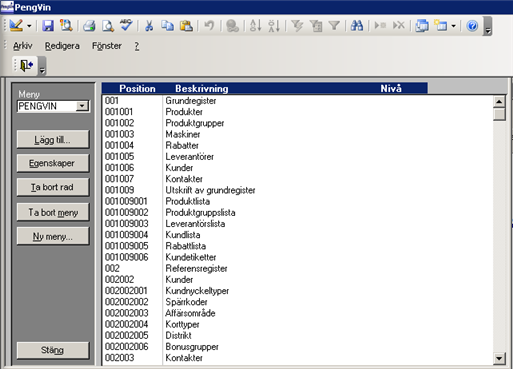513x369 pixels.
Task: Click the greyed hyperlink globe icon
Action: pos(232,26)
